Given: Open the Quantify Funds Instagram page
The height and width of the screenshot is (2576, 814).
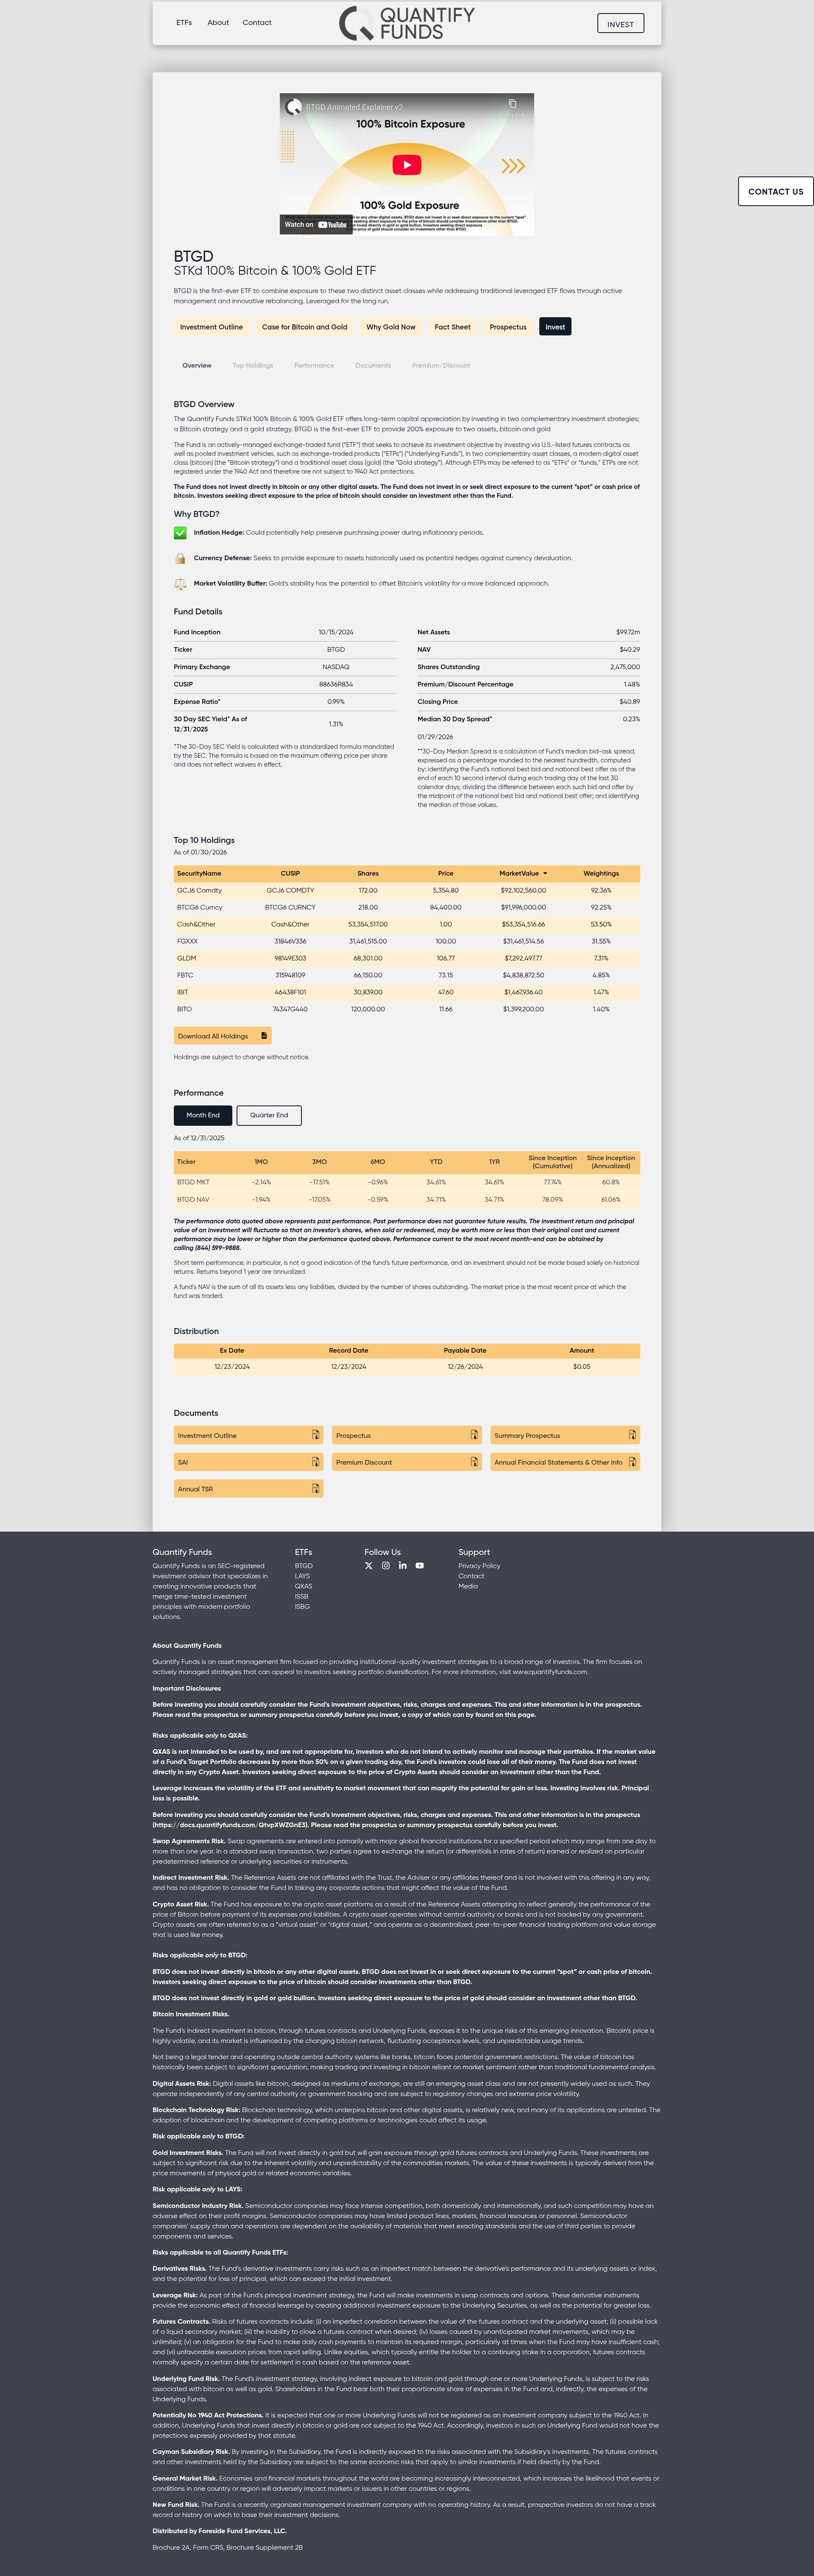Looking at the screenshot, I should coord(386,1566).
